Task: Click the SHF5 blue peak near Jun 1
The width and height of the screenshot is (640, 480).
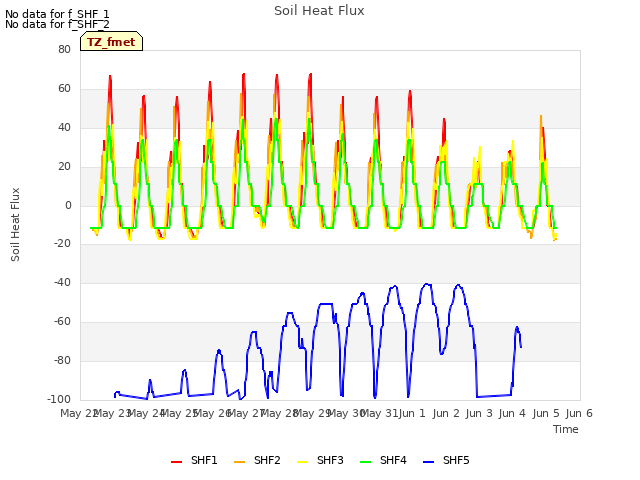Action: 427,284
